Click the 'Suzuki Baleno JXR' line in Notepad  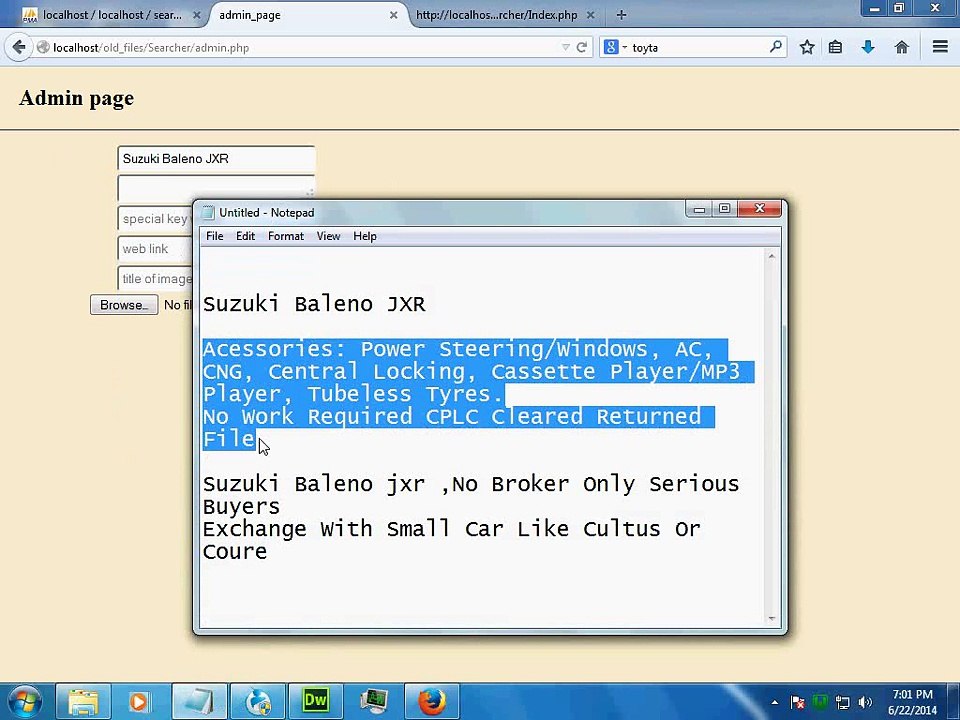tap(314, 304)
